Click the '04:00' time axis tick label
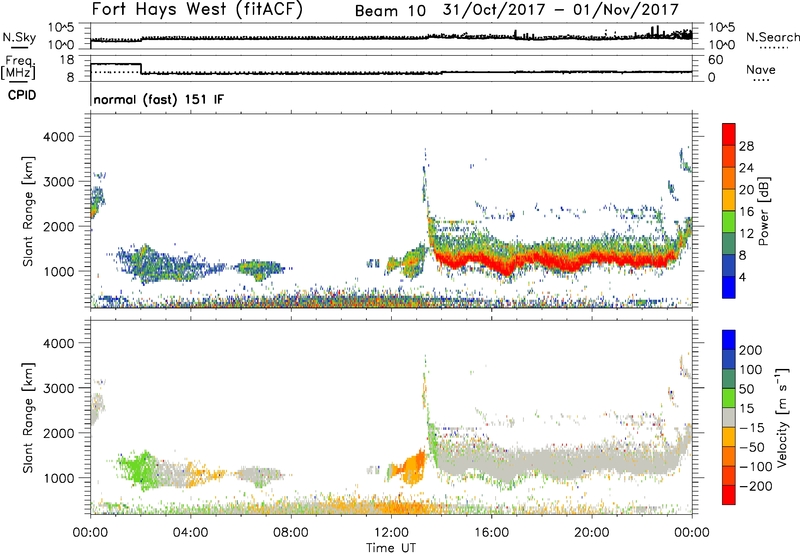Viewport: 800px width, 554px height. pos(190,533)
